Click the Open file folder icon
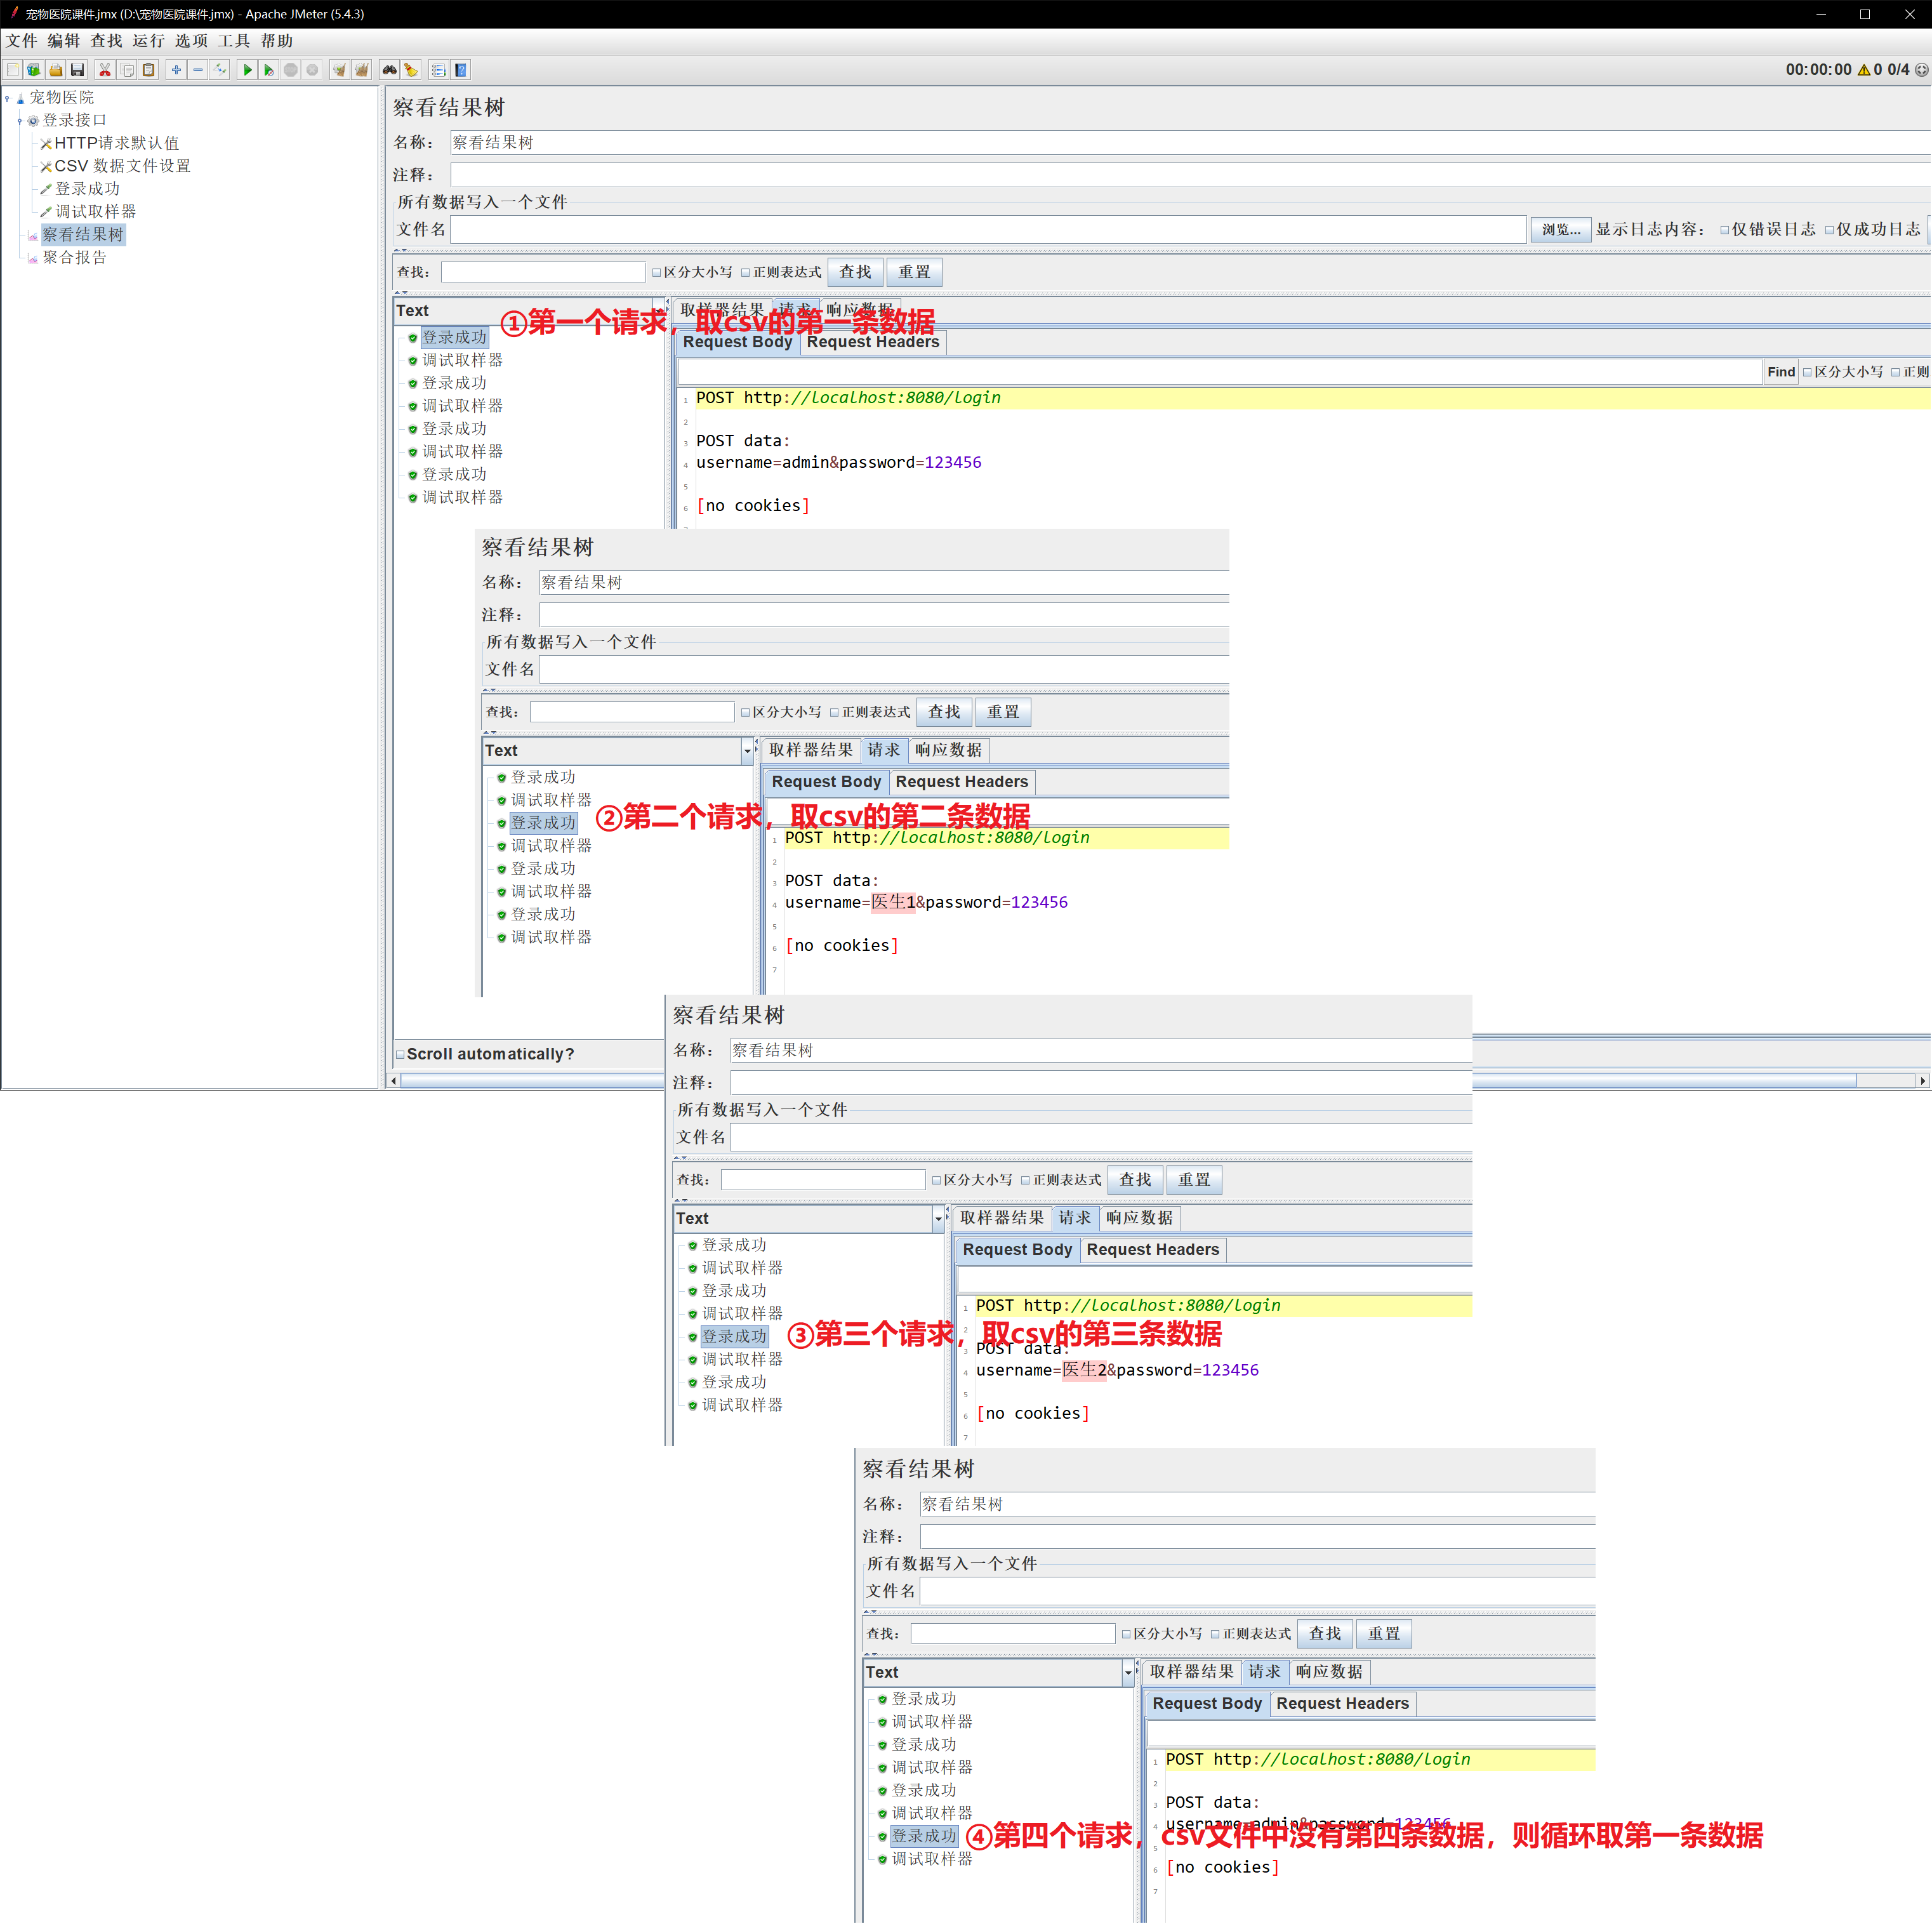1932x1931 pixels. pos(56,70)
